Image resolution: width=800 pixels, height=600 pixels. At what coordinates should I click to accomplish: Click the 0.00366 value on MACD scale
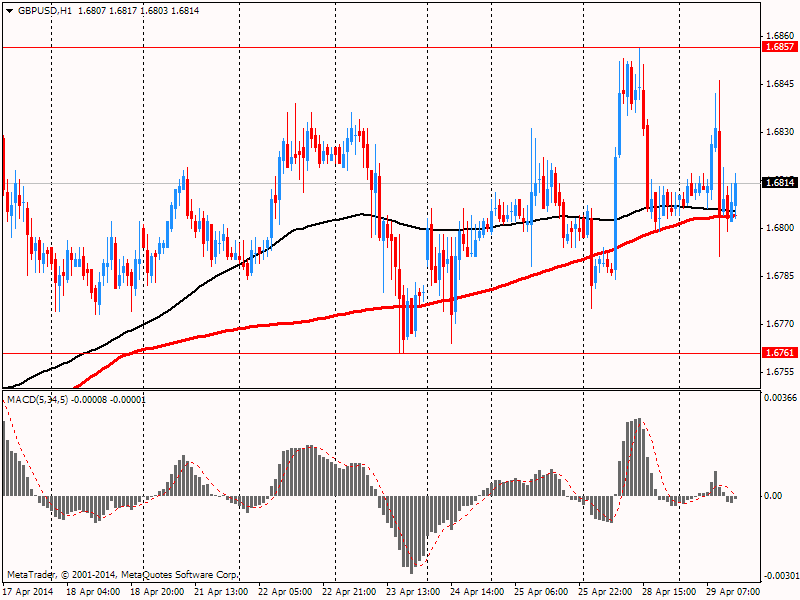780,399
